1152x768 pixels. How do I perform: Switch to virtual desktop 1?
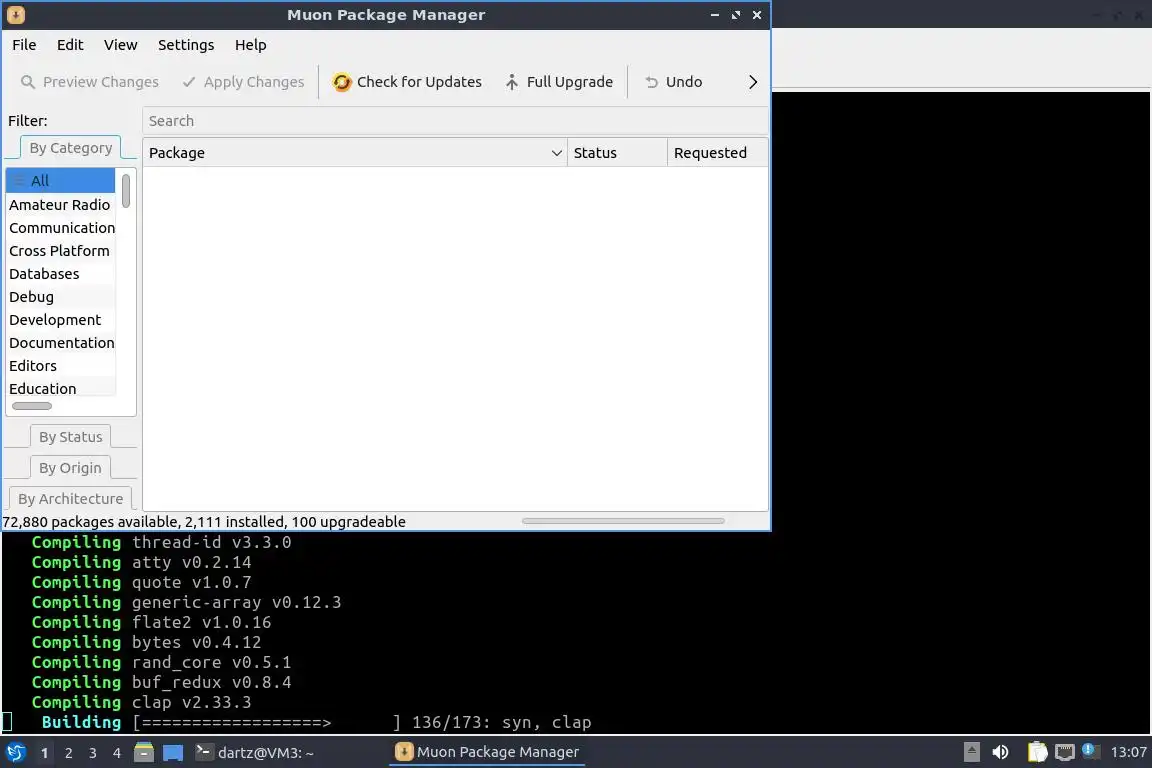point(45,753)
